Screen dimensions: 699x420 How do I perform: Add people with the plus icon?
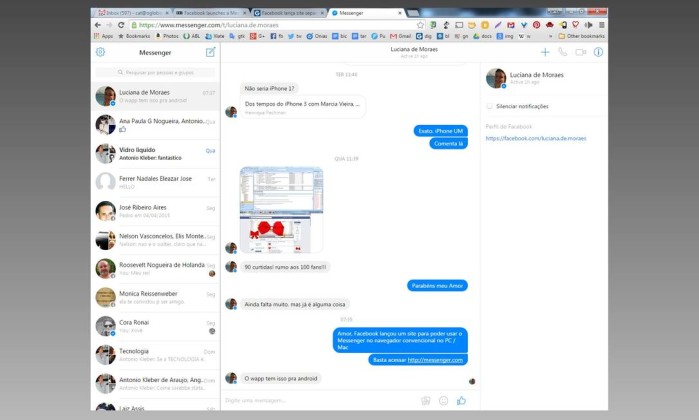pyautogui.click(x=545, y=52)
